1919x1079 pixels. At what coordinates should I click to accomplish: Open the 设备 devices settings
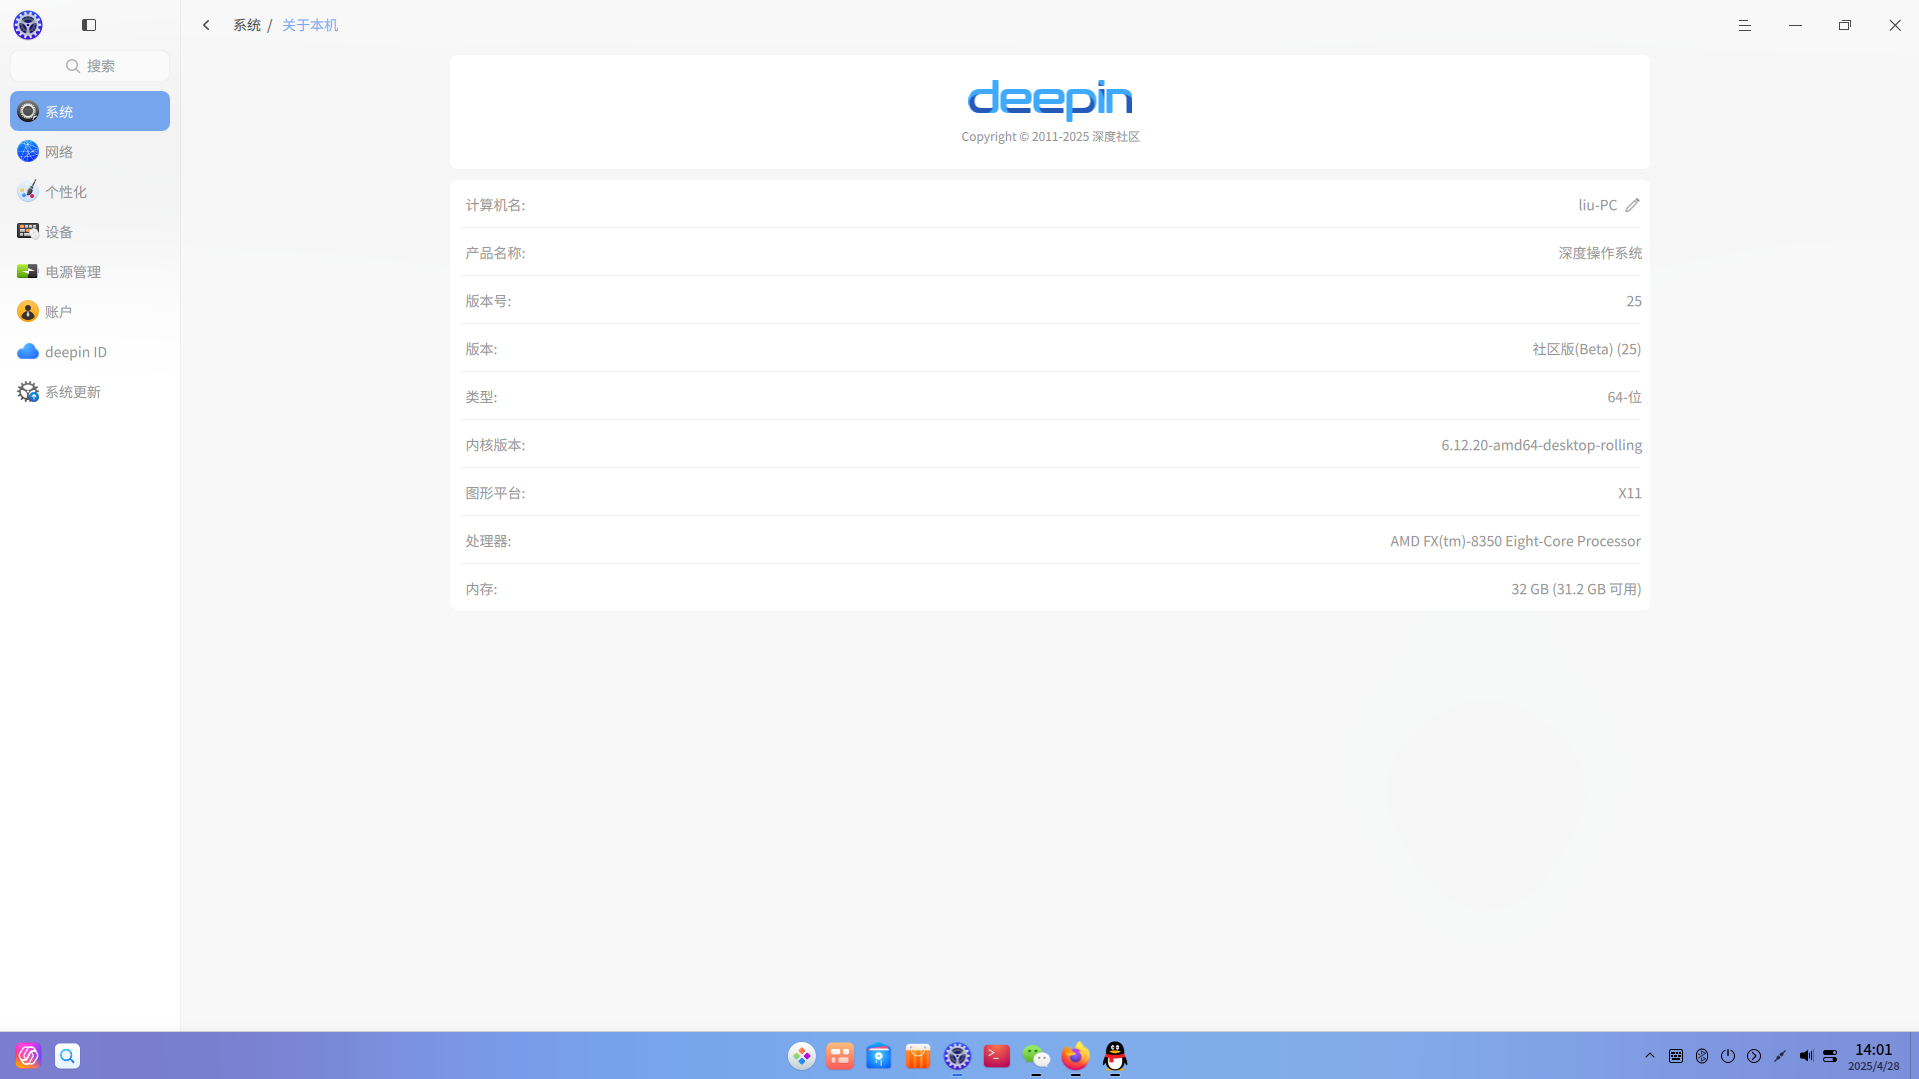click(90, 231)
